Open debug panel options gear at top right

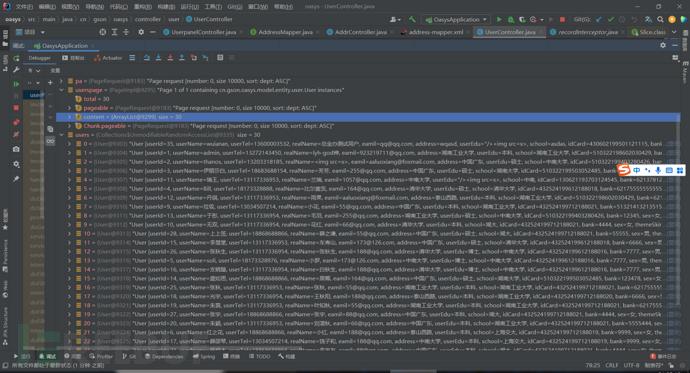coord(663,45)
